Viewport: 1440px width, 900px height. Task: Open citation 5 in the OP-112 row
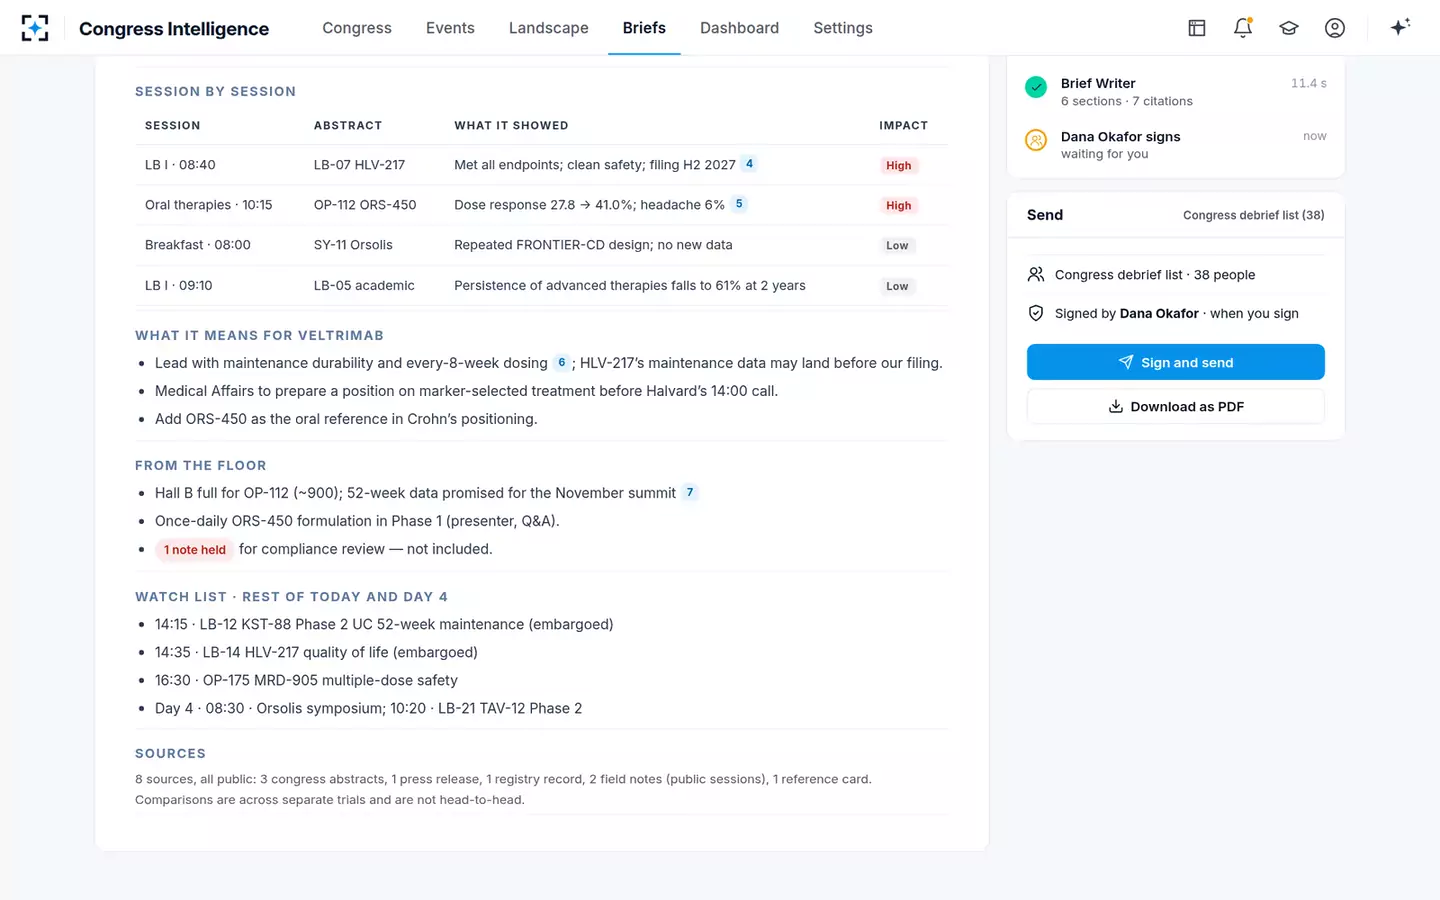tap(739, 204)
